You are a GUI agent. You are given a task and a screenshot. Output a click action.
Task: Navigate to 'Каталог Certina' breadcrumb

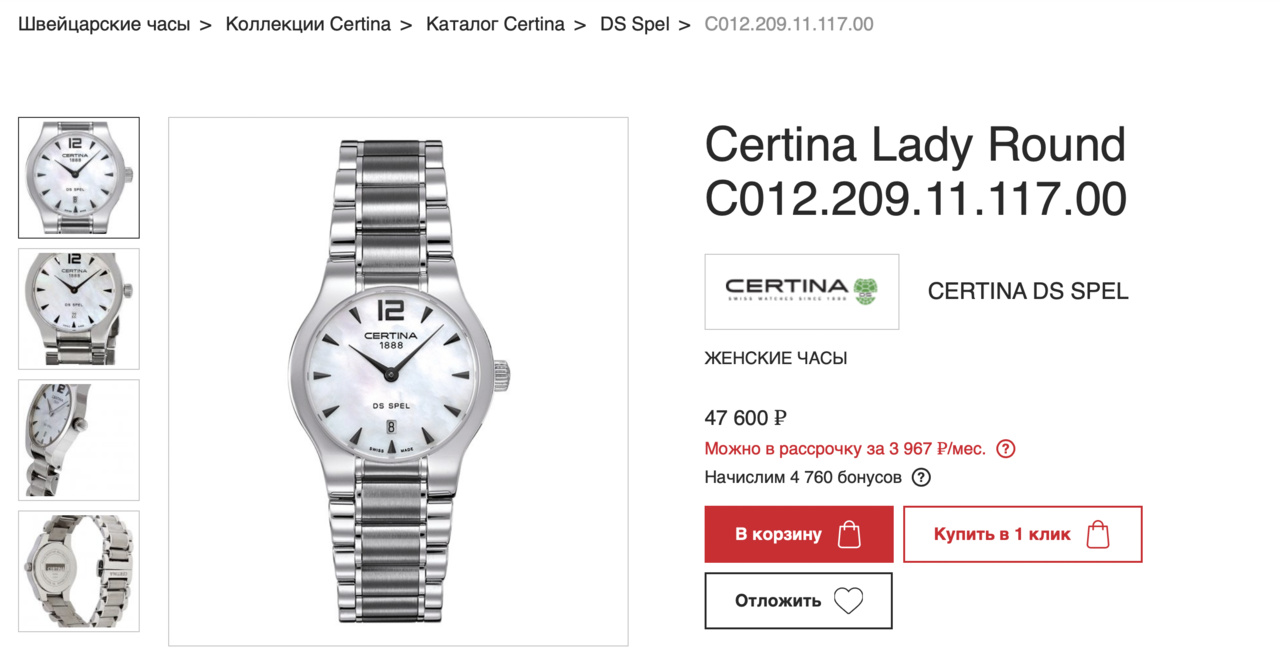pyautogui.click(x=495, y=24)
